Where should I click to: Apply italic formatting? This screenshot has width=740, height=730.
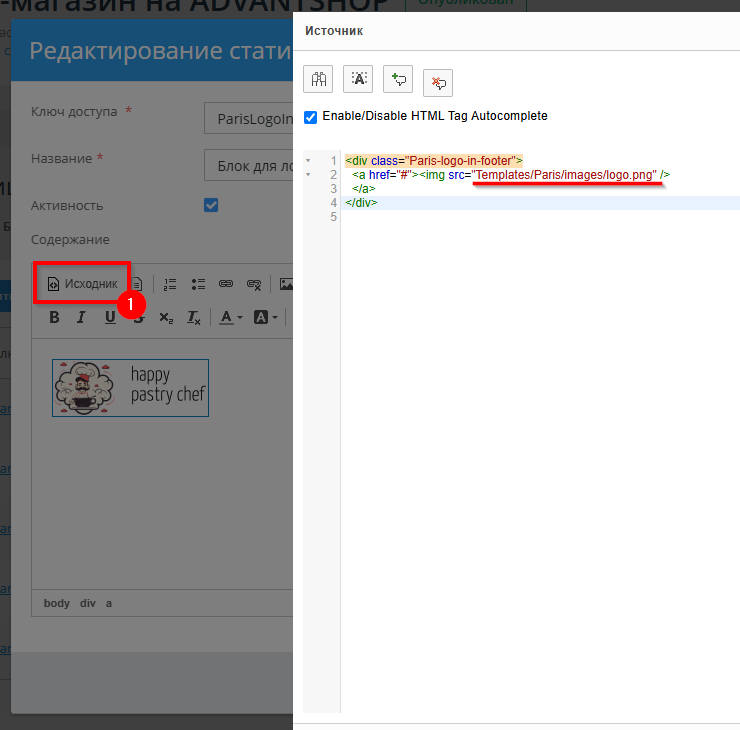point(82,318)
